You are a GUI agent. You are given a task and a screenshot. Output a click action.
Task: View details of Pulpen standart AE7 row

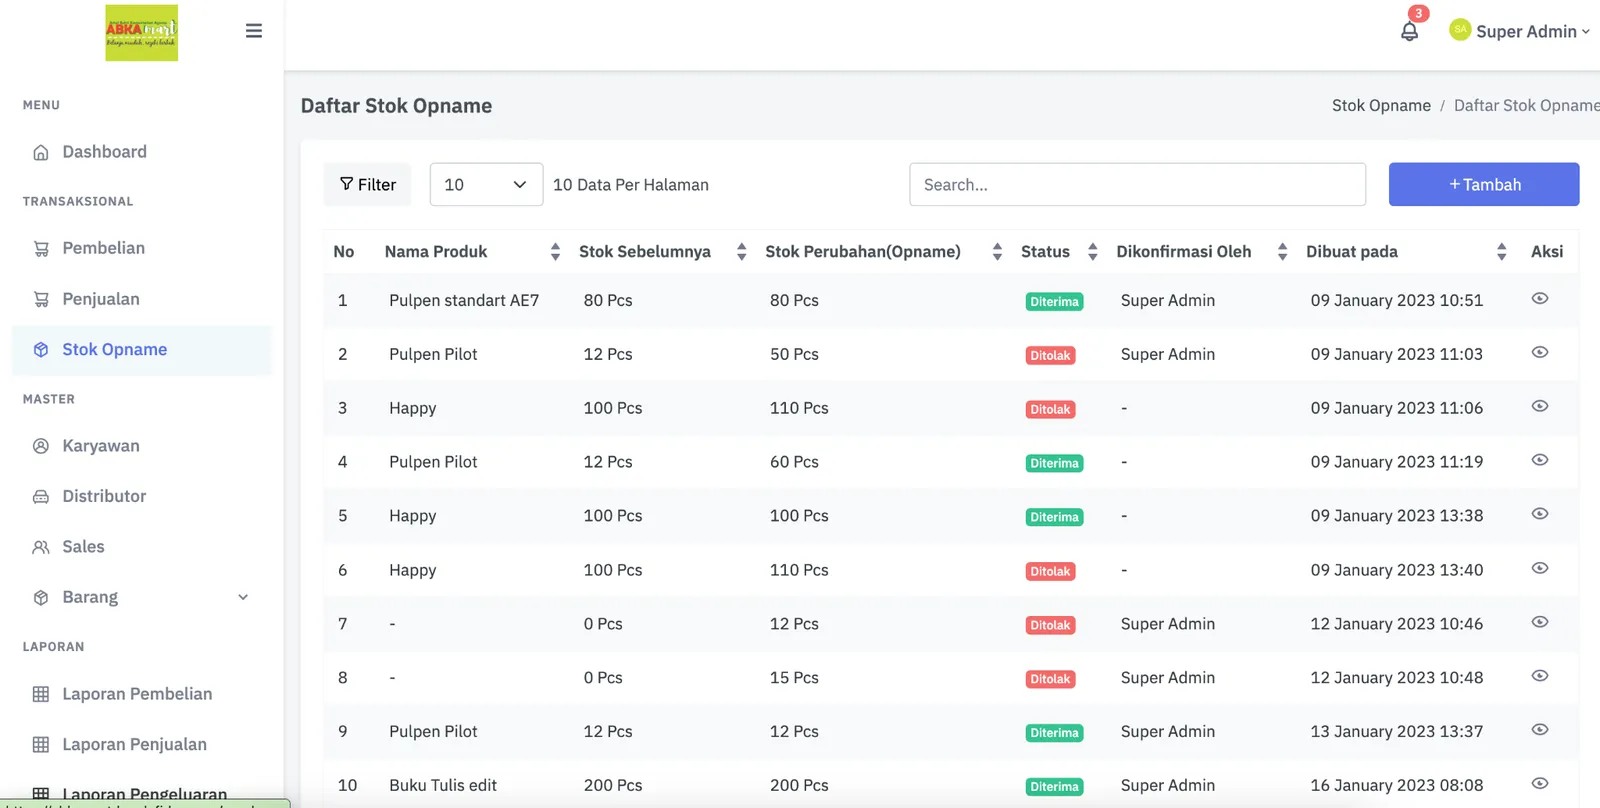(1540, 299)
